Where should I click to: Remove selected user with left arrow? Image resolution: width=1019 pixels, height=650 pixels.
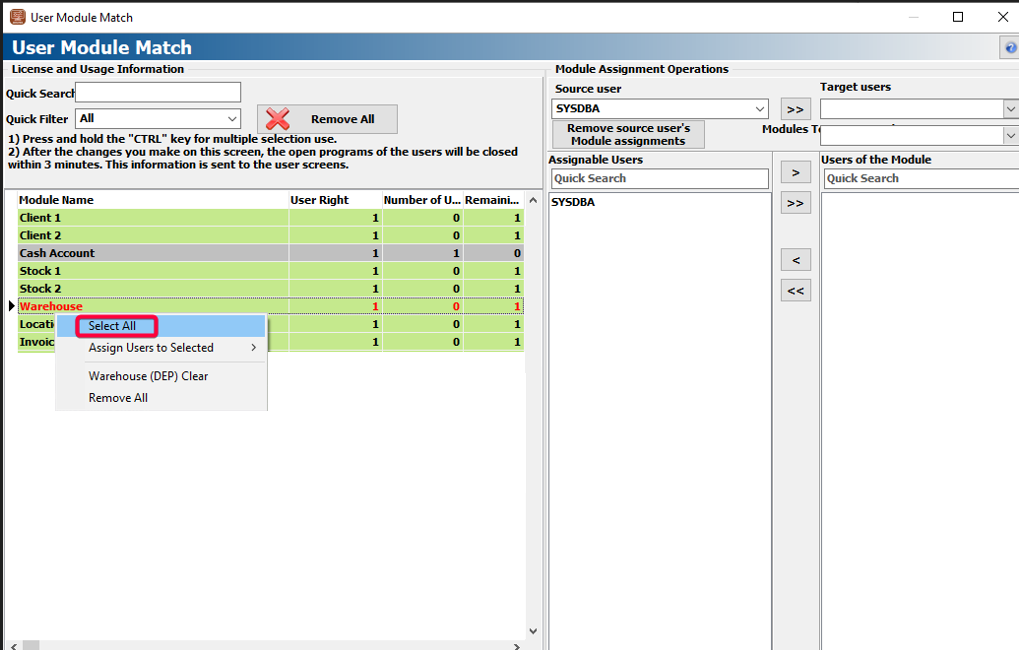(x=795, y=260)
